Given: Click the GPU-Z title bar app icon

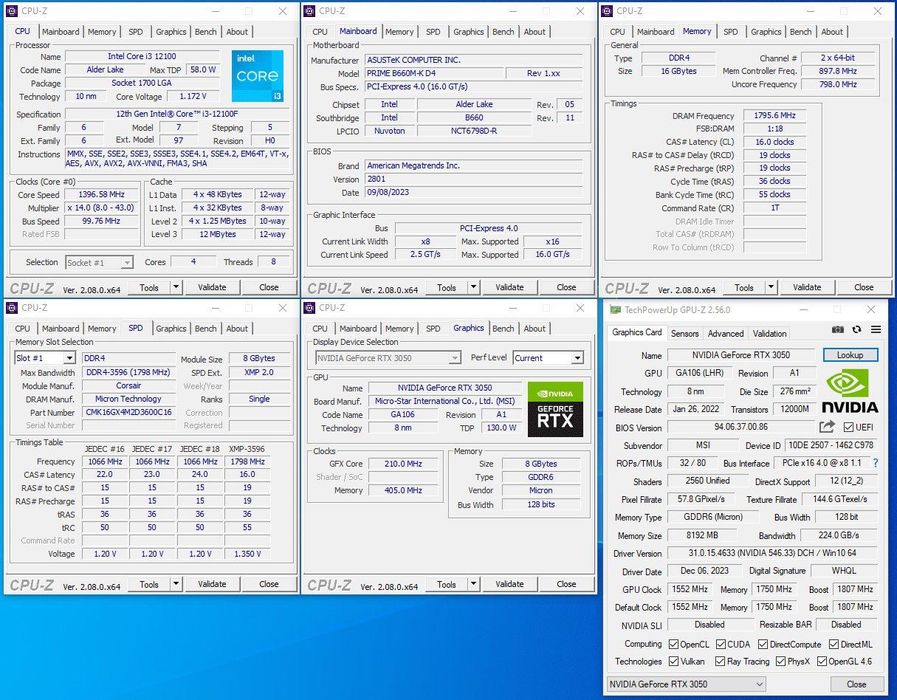Looking at the screenshot, I should click(x=615, y=309).
